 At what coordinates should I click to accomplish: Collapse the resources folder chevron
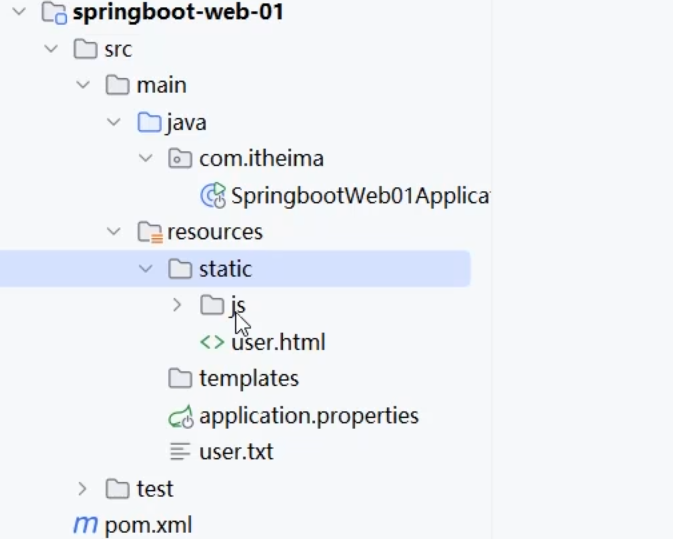click(114, 232)
